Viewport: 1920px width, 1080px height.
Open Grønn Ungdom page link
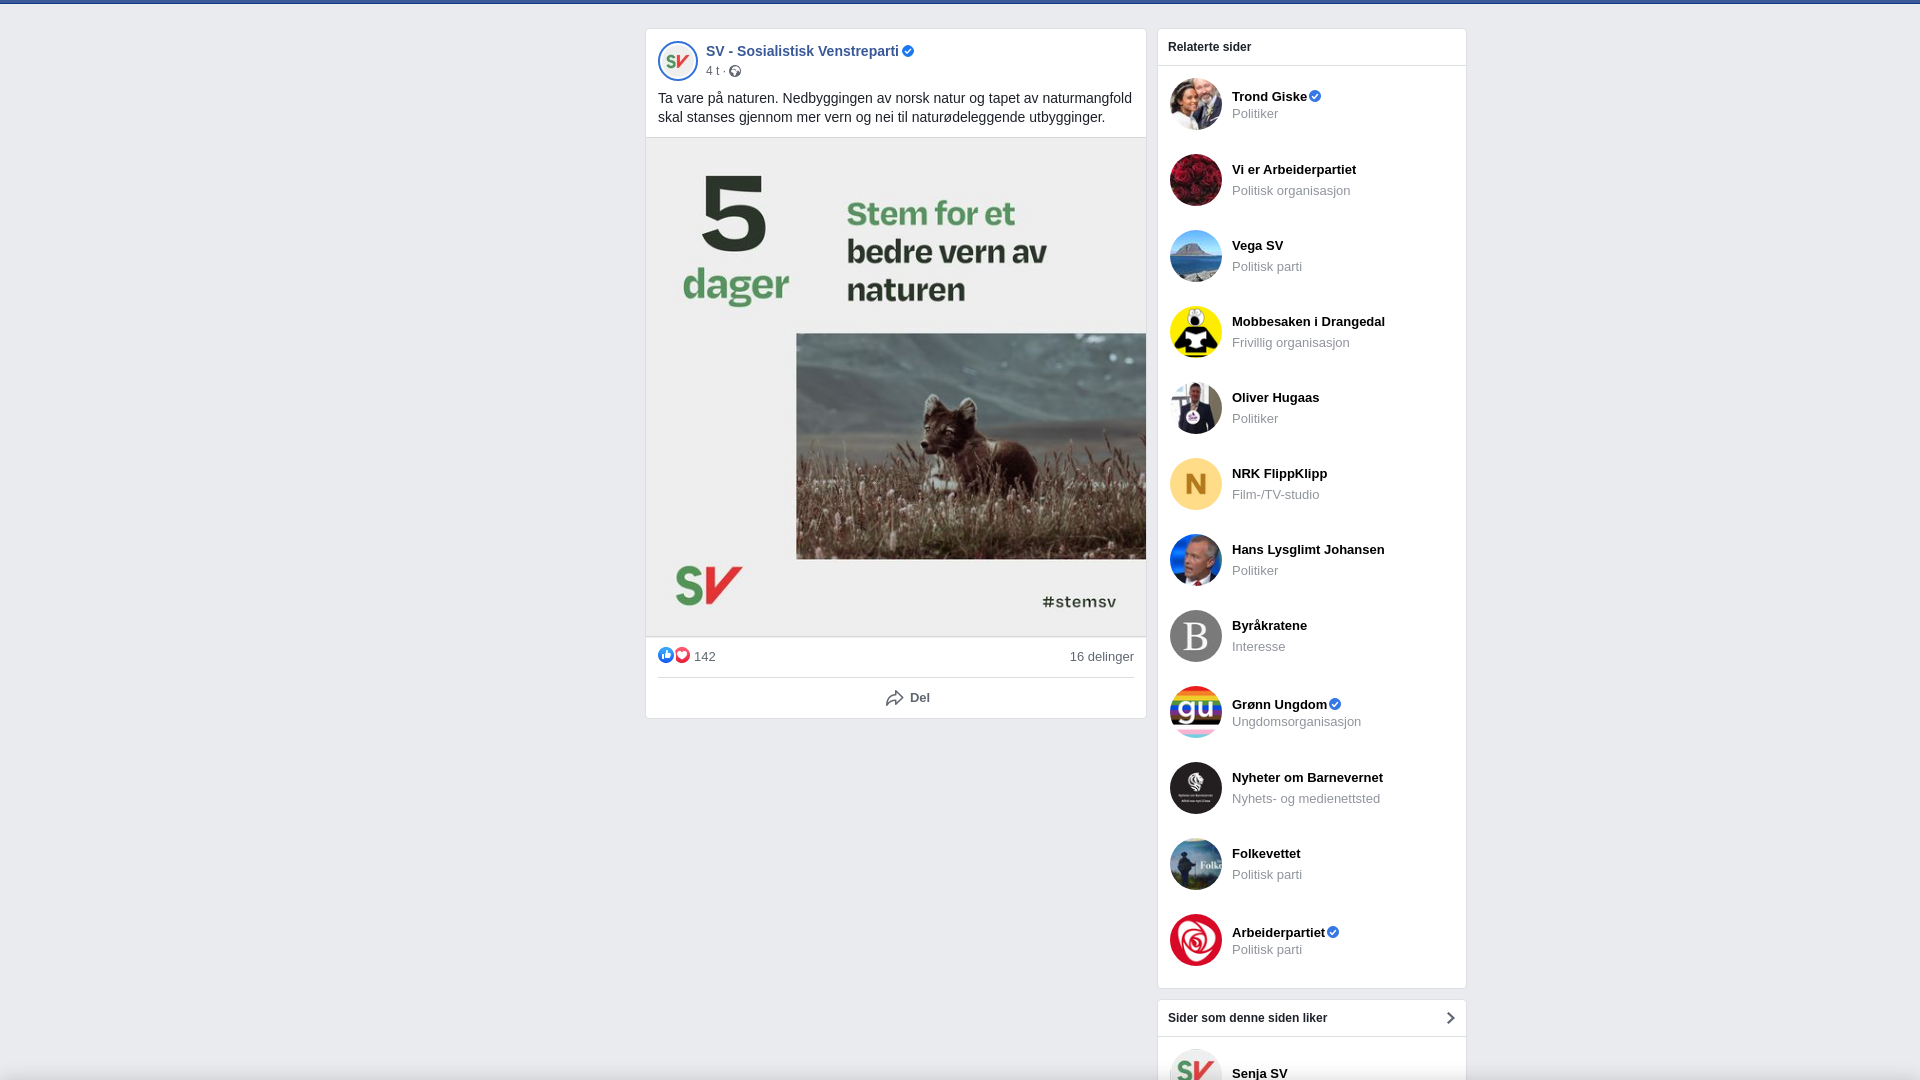(1279, 704)
